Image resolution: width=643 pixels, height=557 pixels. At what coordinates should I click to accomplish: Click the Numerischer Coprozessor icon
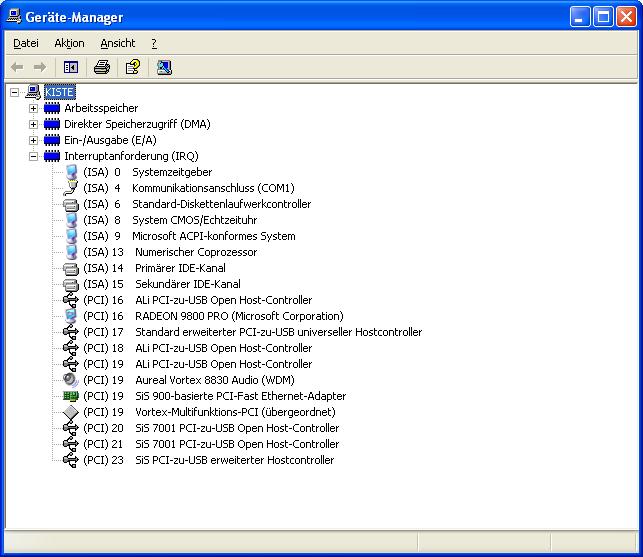(x=71, y=252)
